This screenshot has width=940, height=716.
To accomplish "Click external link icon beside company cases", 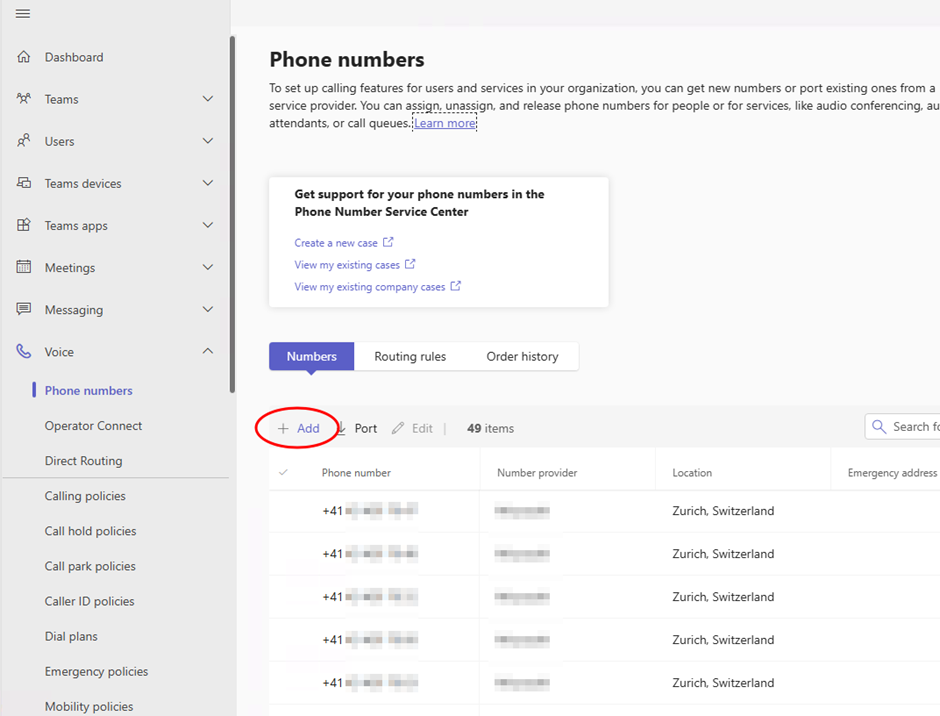I will [x=456, y=286].
